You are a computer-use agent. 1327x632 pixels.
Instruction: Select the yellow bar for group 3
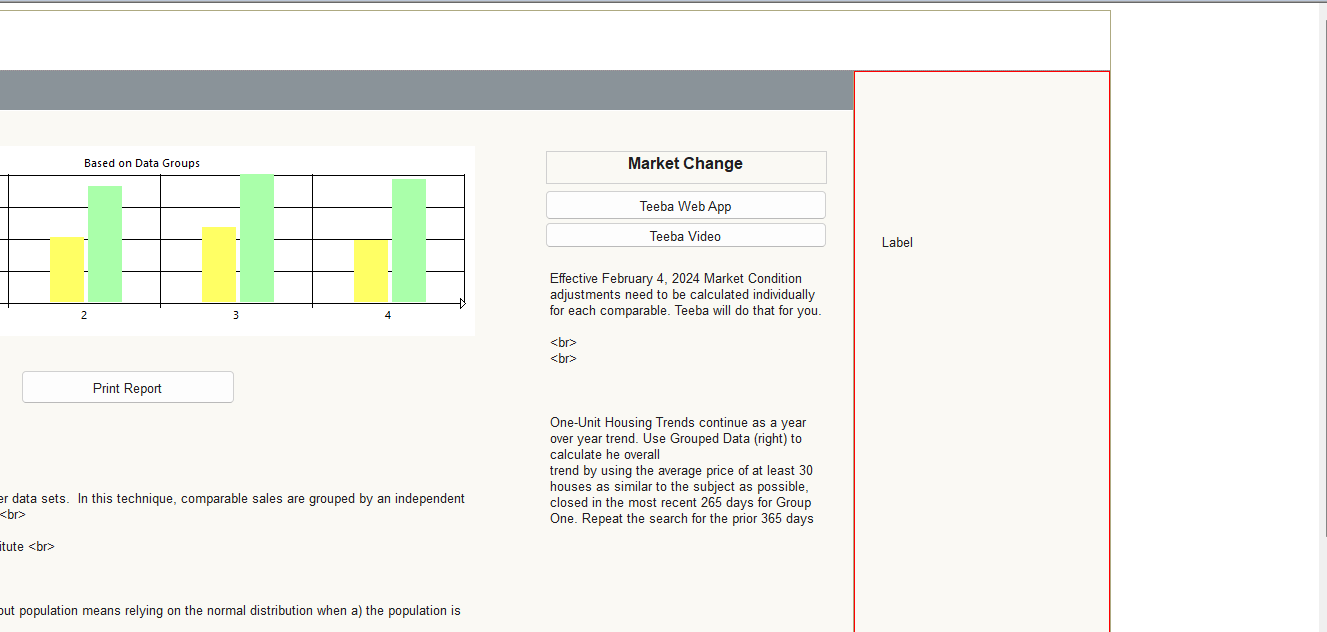(219, 264)
